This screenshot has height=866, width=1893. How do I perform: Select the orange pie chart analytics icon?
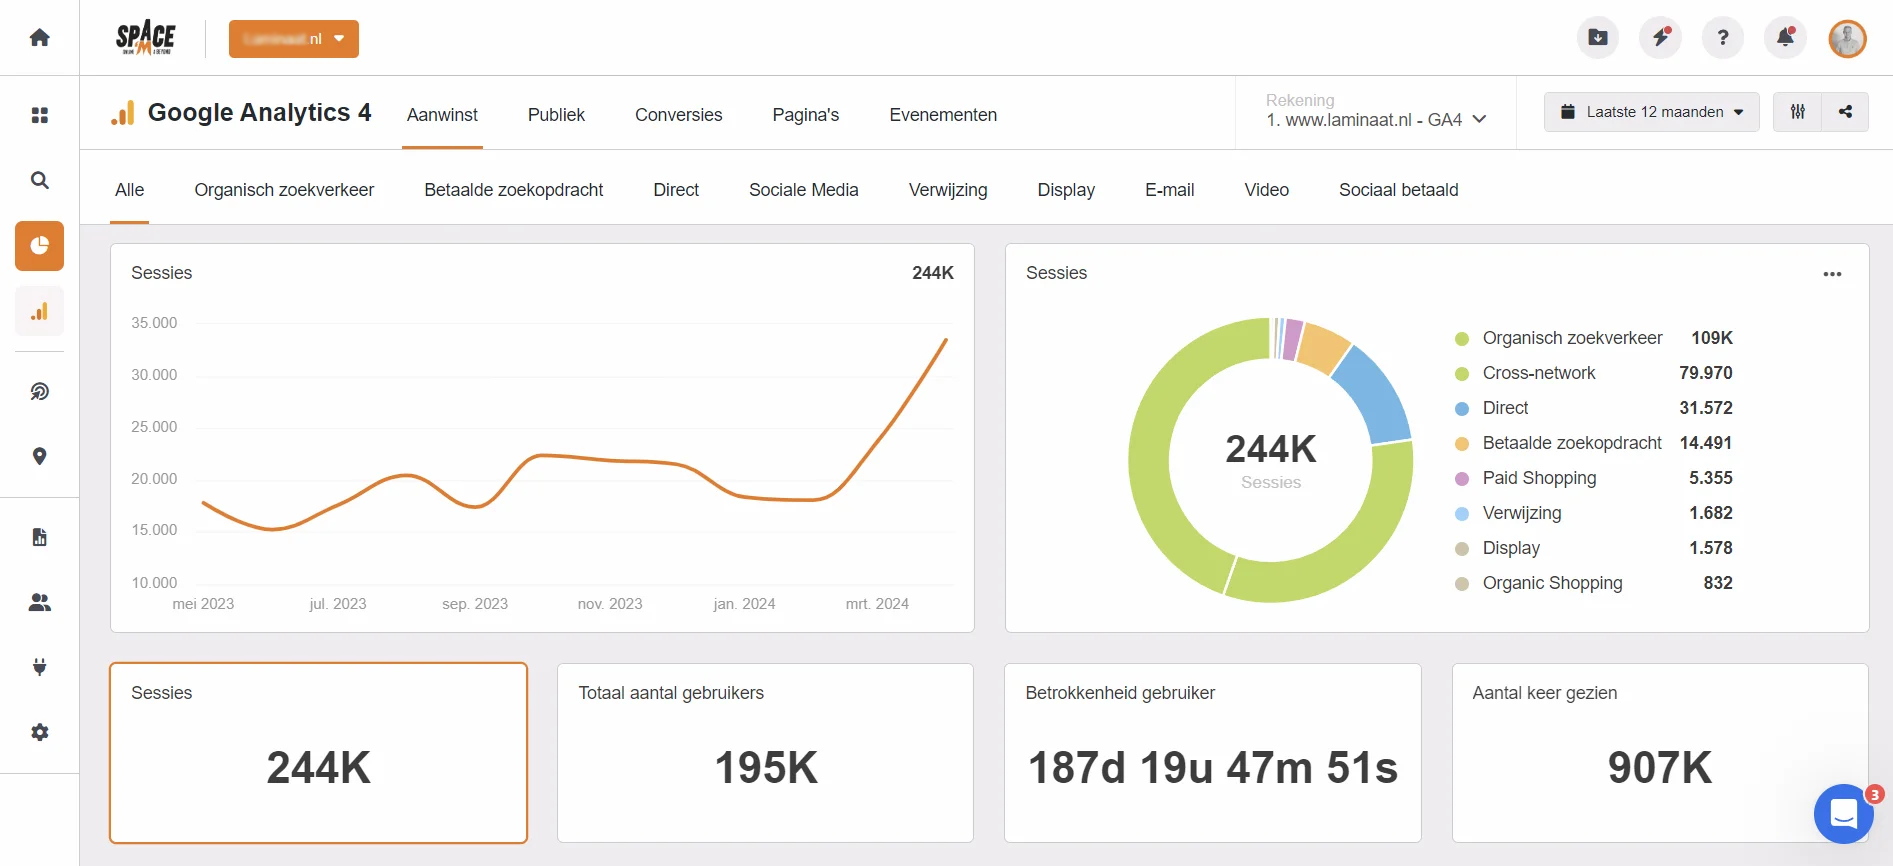(x=39, y=246)
